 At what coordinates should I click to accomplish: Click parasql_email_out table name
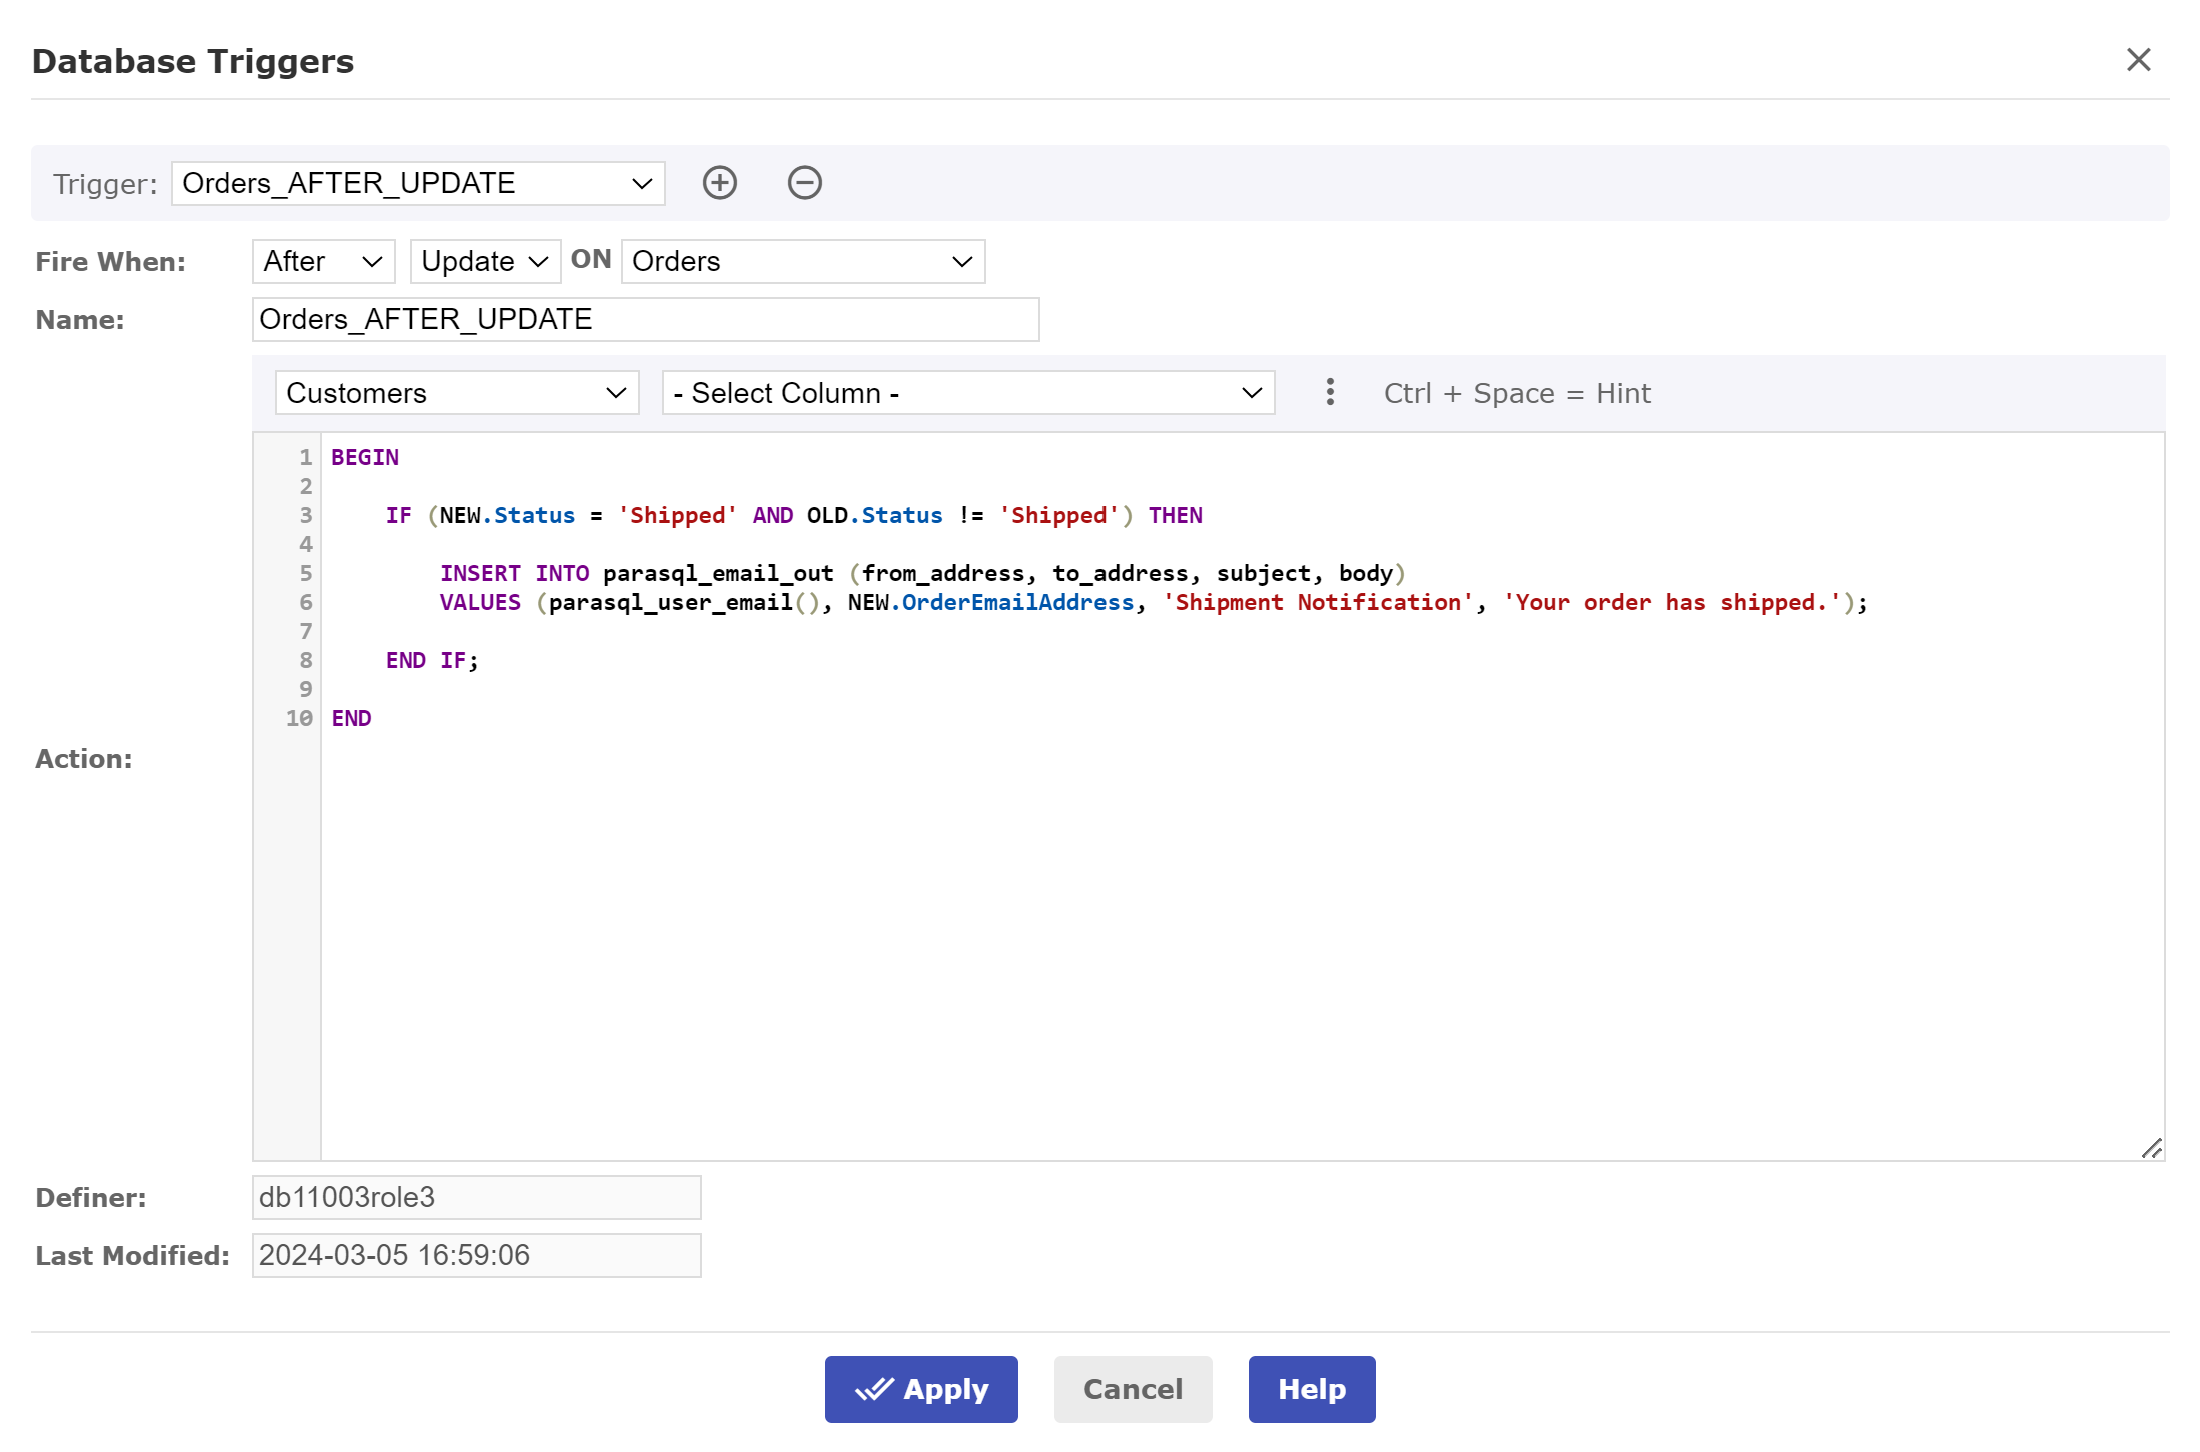[x=718, y=573]
